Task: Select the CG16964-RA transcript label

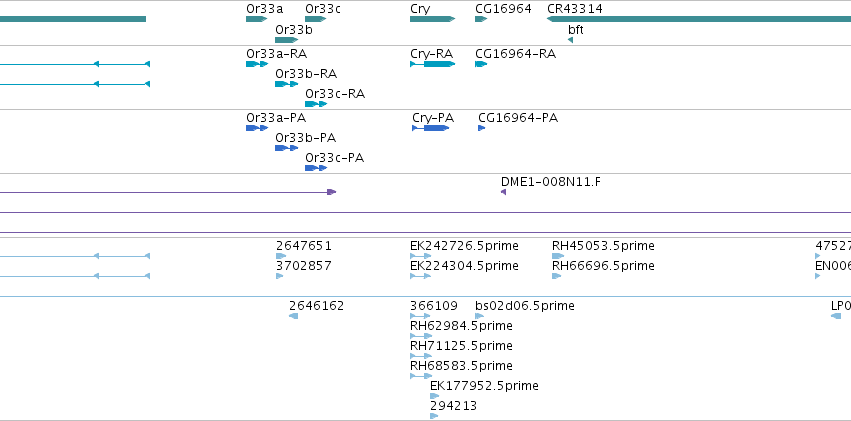Action: tap(515, 54)
